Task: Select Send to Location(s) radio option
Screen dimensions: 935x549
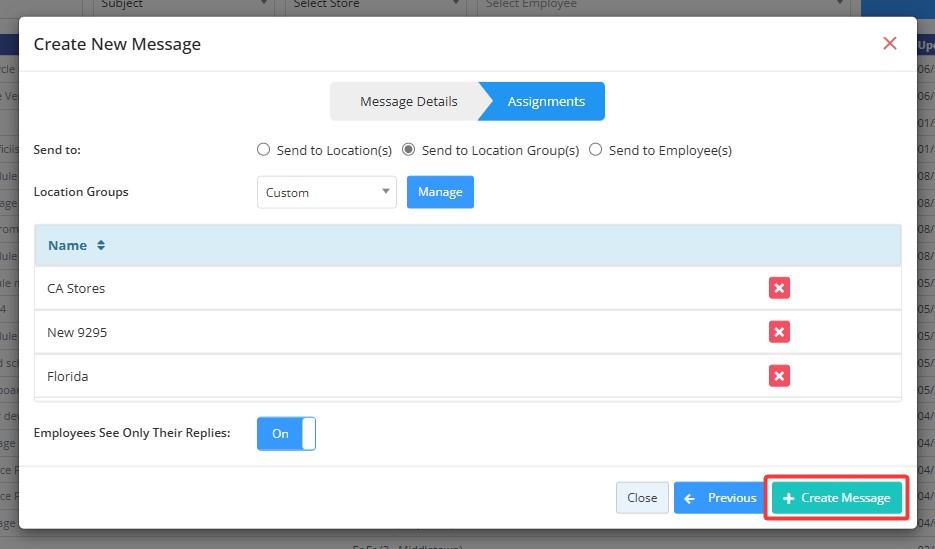Action: click(264, 150)
